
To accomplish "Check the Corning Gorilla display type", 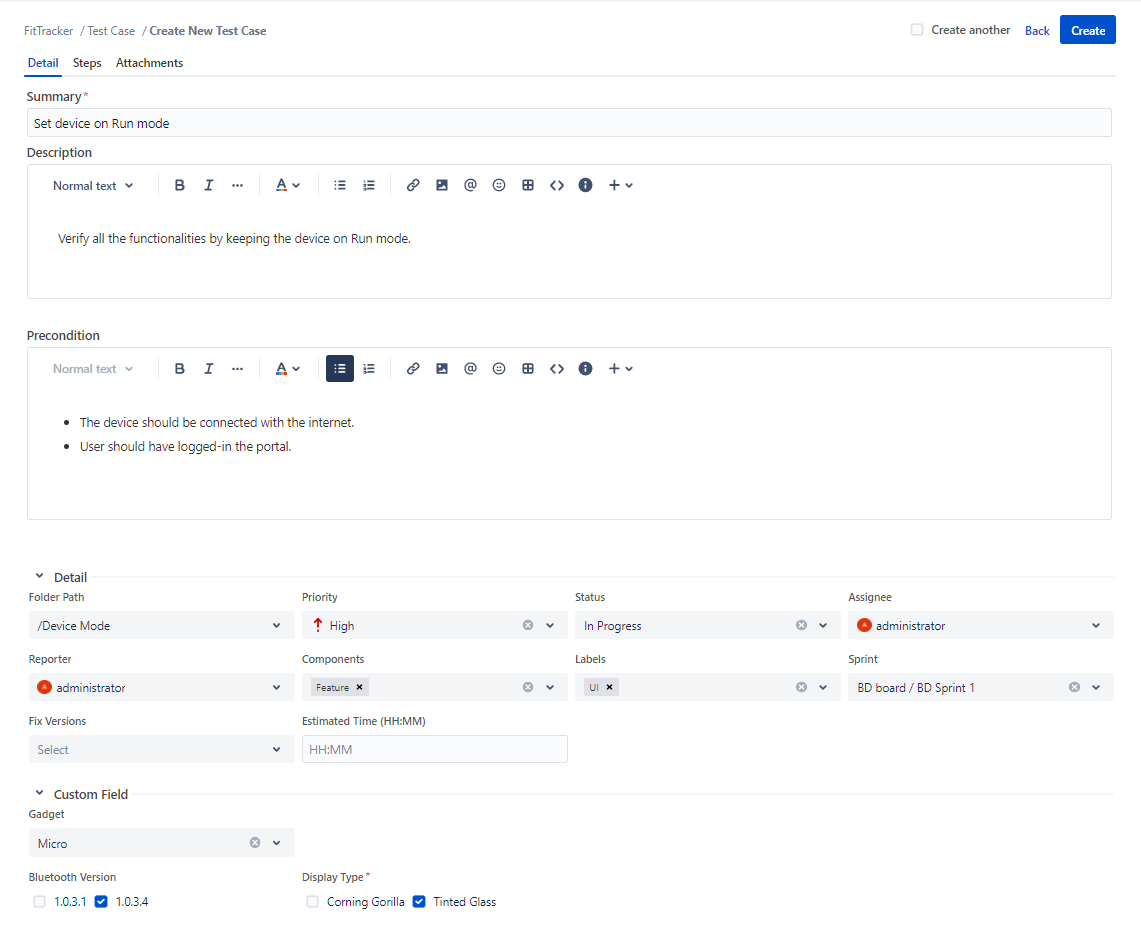I will pos(312,901).
